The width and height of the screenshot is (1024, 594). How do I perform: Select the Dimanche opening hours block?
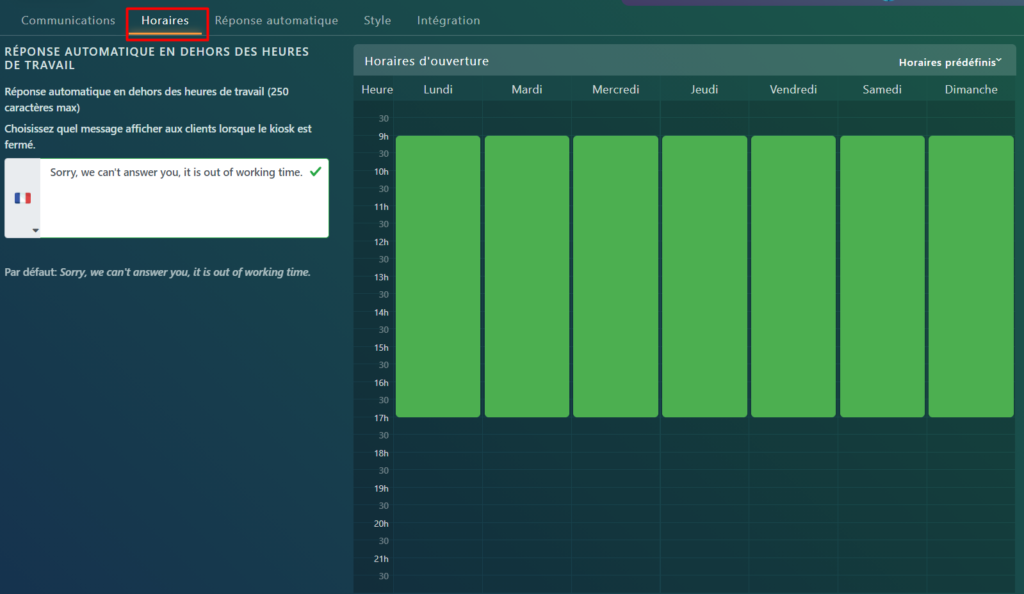pos(970,276)
